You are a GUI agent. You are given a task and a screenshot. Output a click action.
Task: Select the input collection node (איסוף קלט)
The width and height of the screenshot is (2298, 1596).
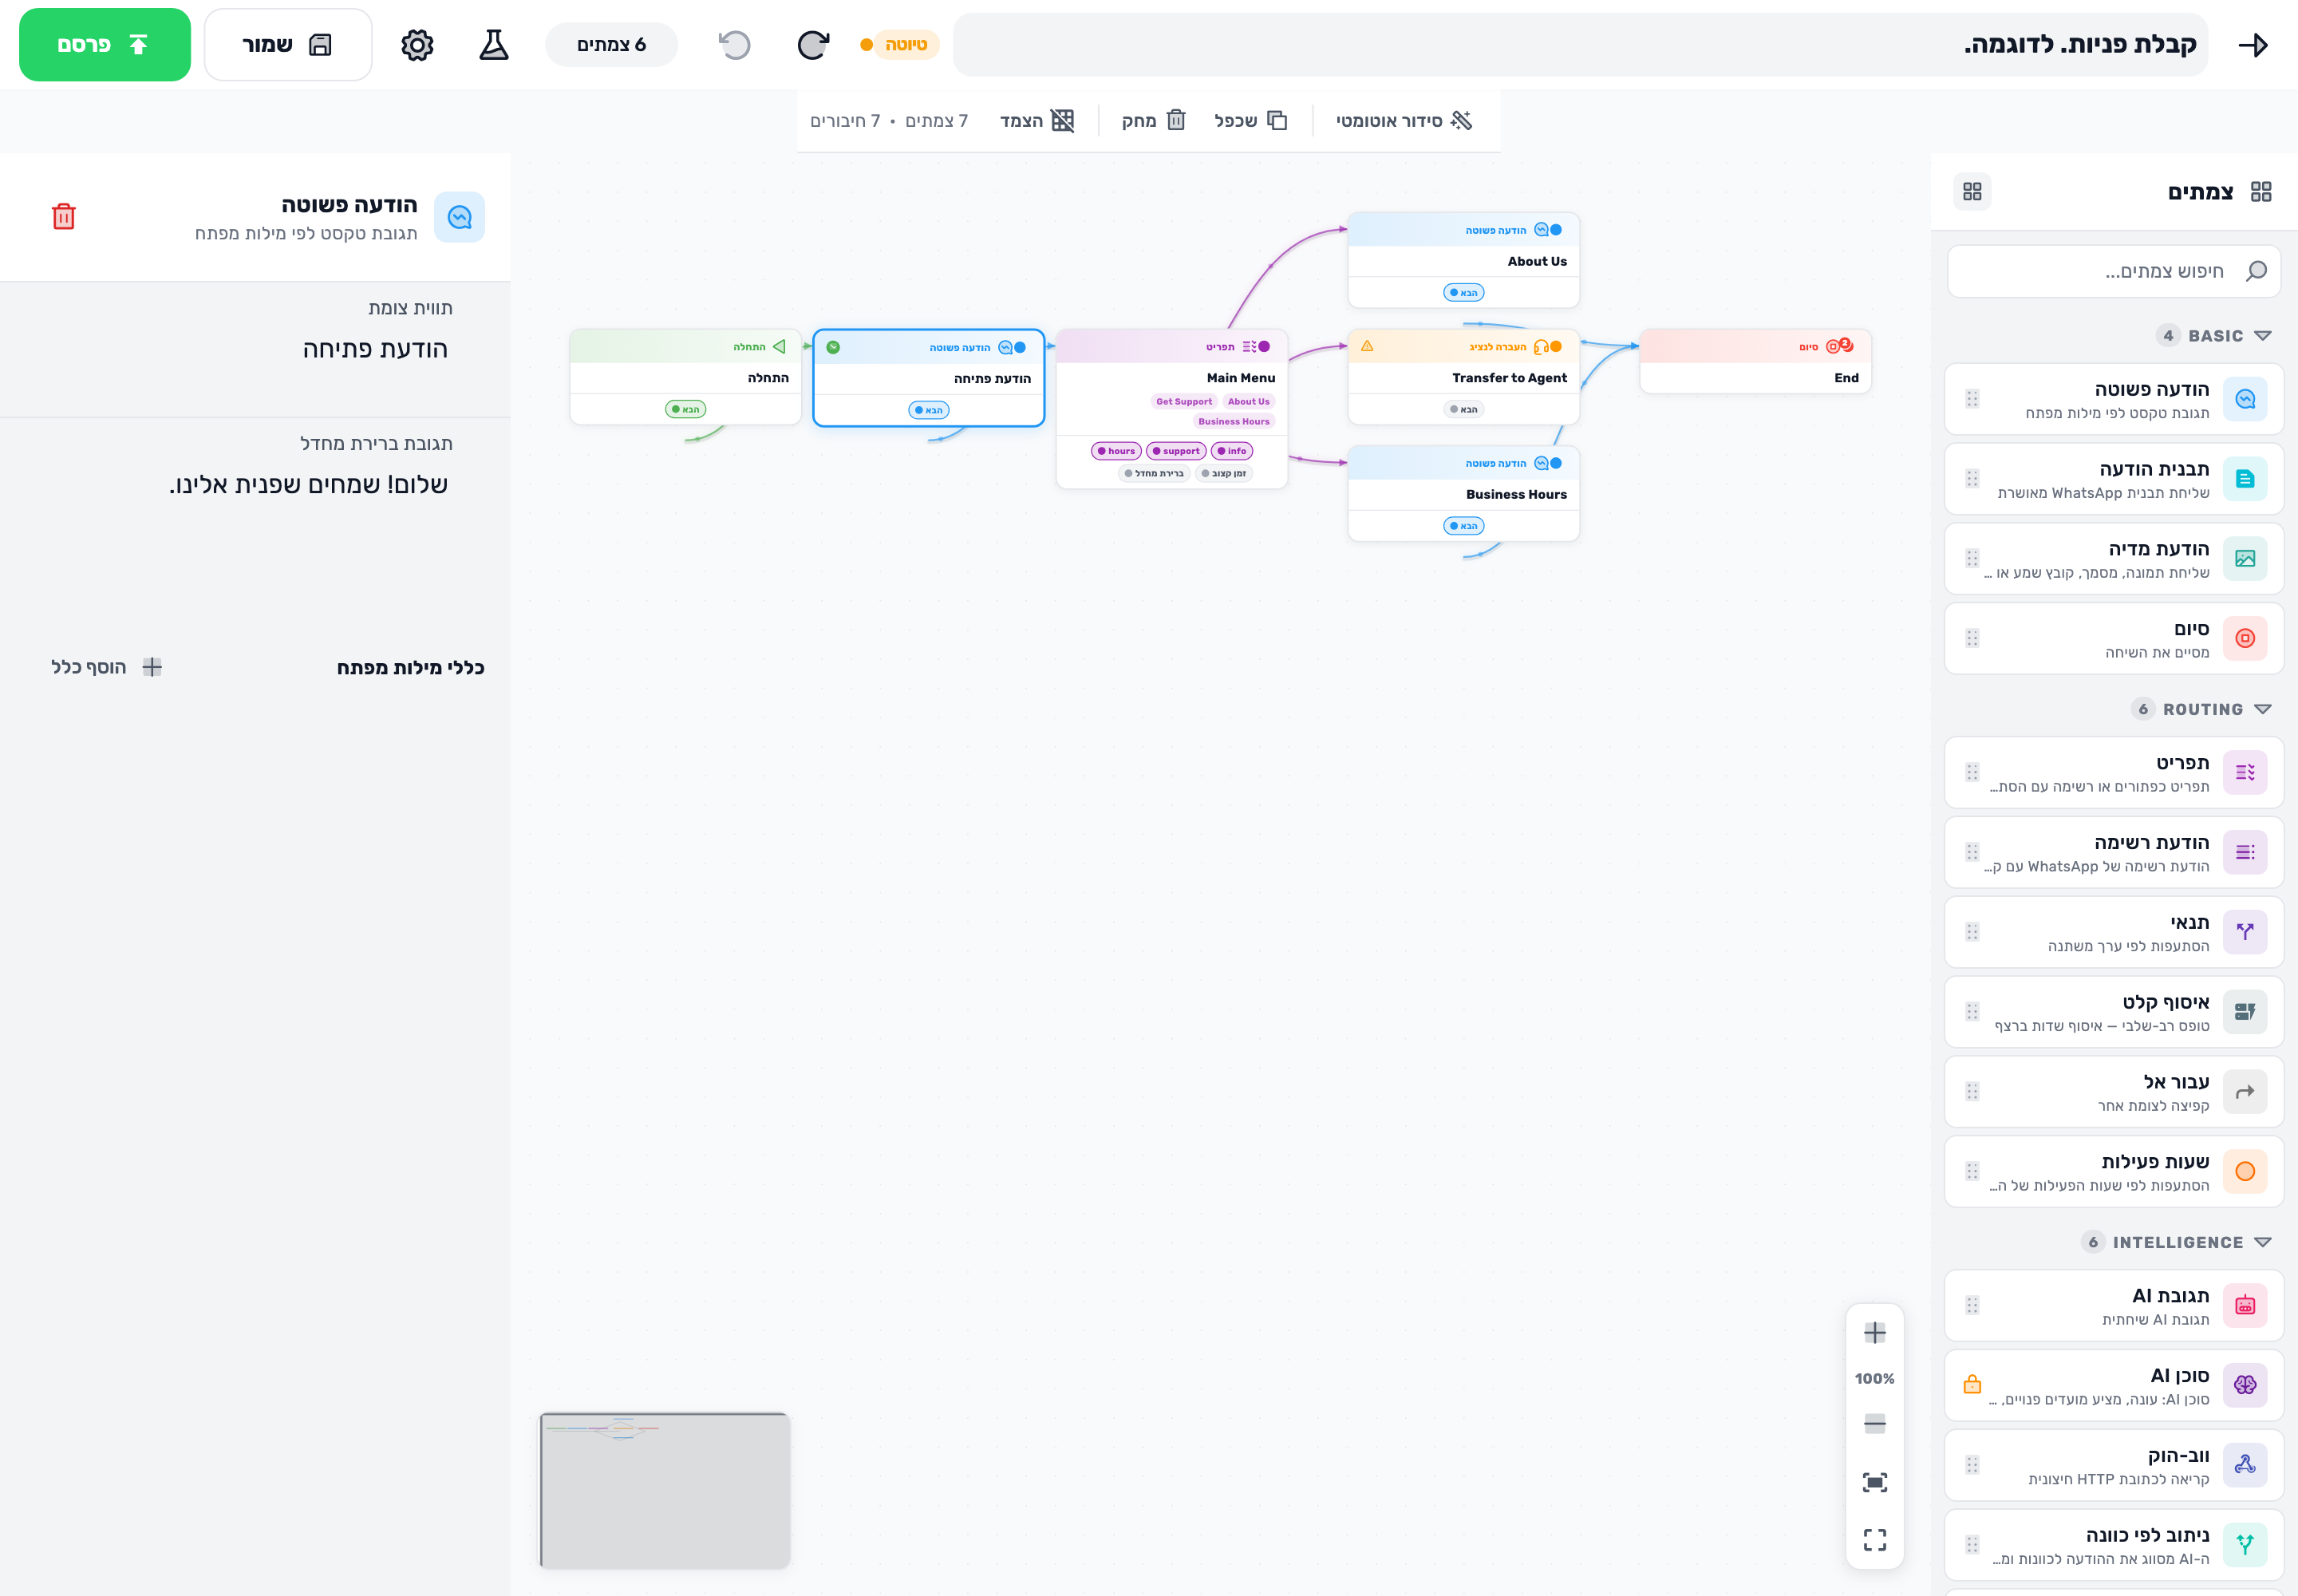(2113, 1012)
